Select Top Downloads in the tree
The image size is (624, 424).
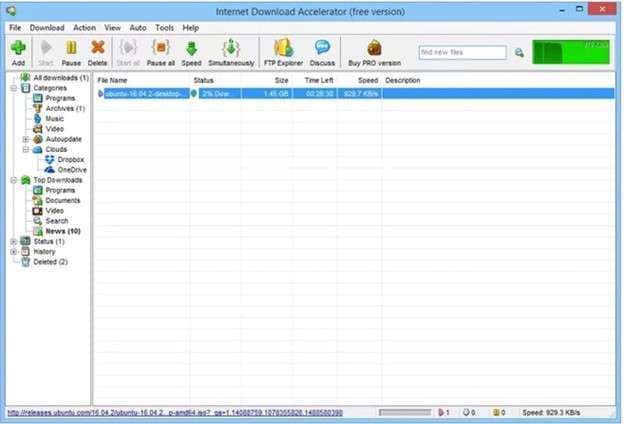[58, 180]
